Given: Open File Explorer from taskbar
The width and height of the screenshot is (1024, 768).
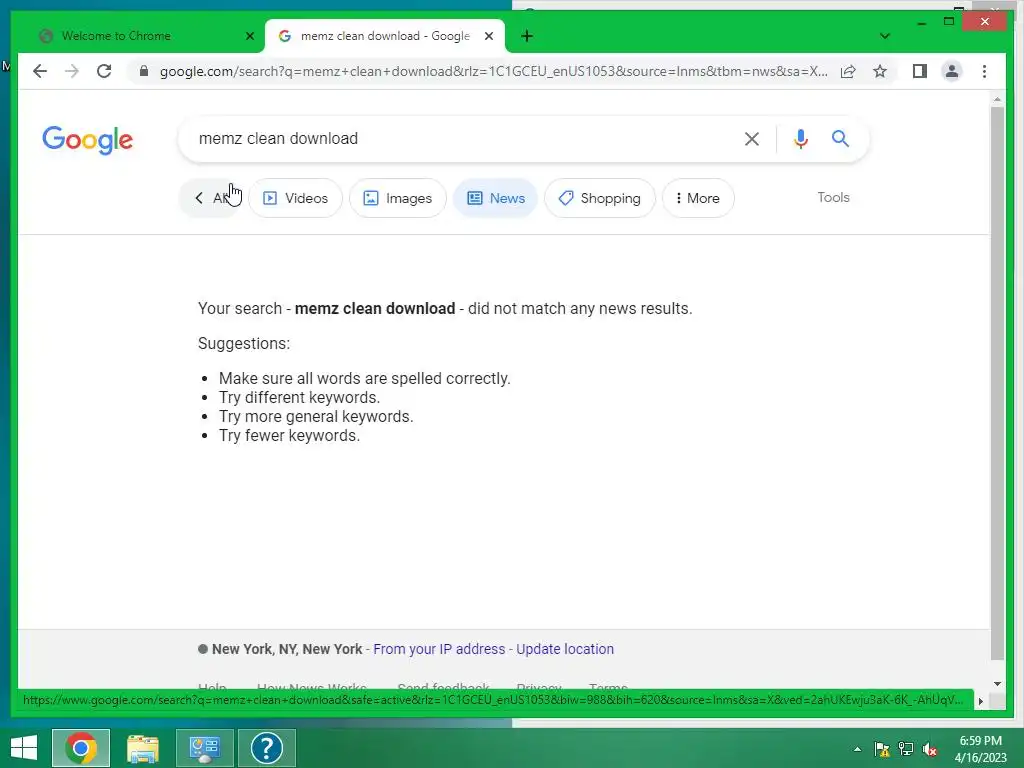Looking at the screenshot, I should pyautogui.click(x=142, y=748).
